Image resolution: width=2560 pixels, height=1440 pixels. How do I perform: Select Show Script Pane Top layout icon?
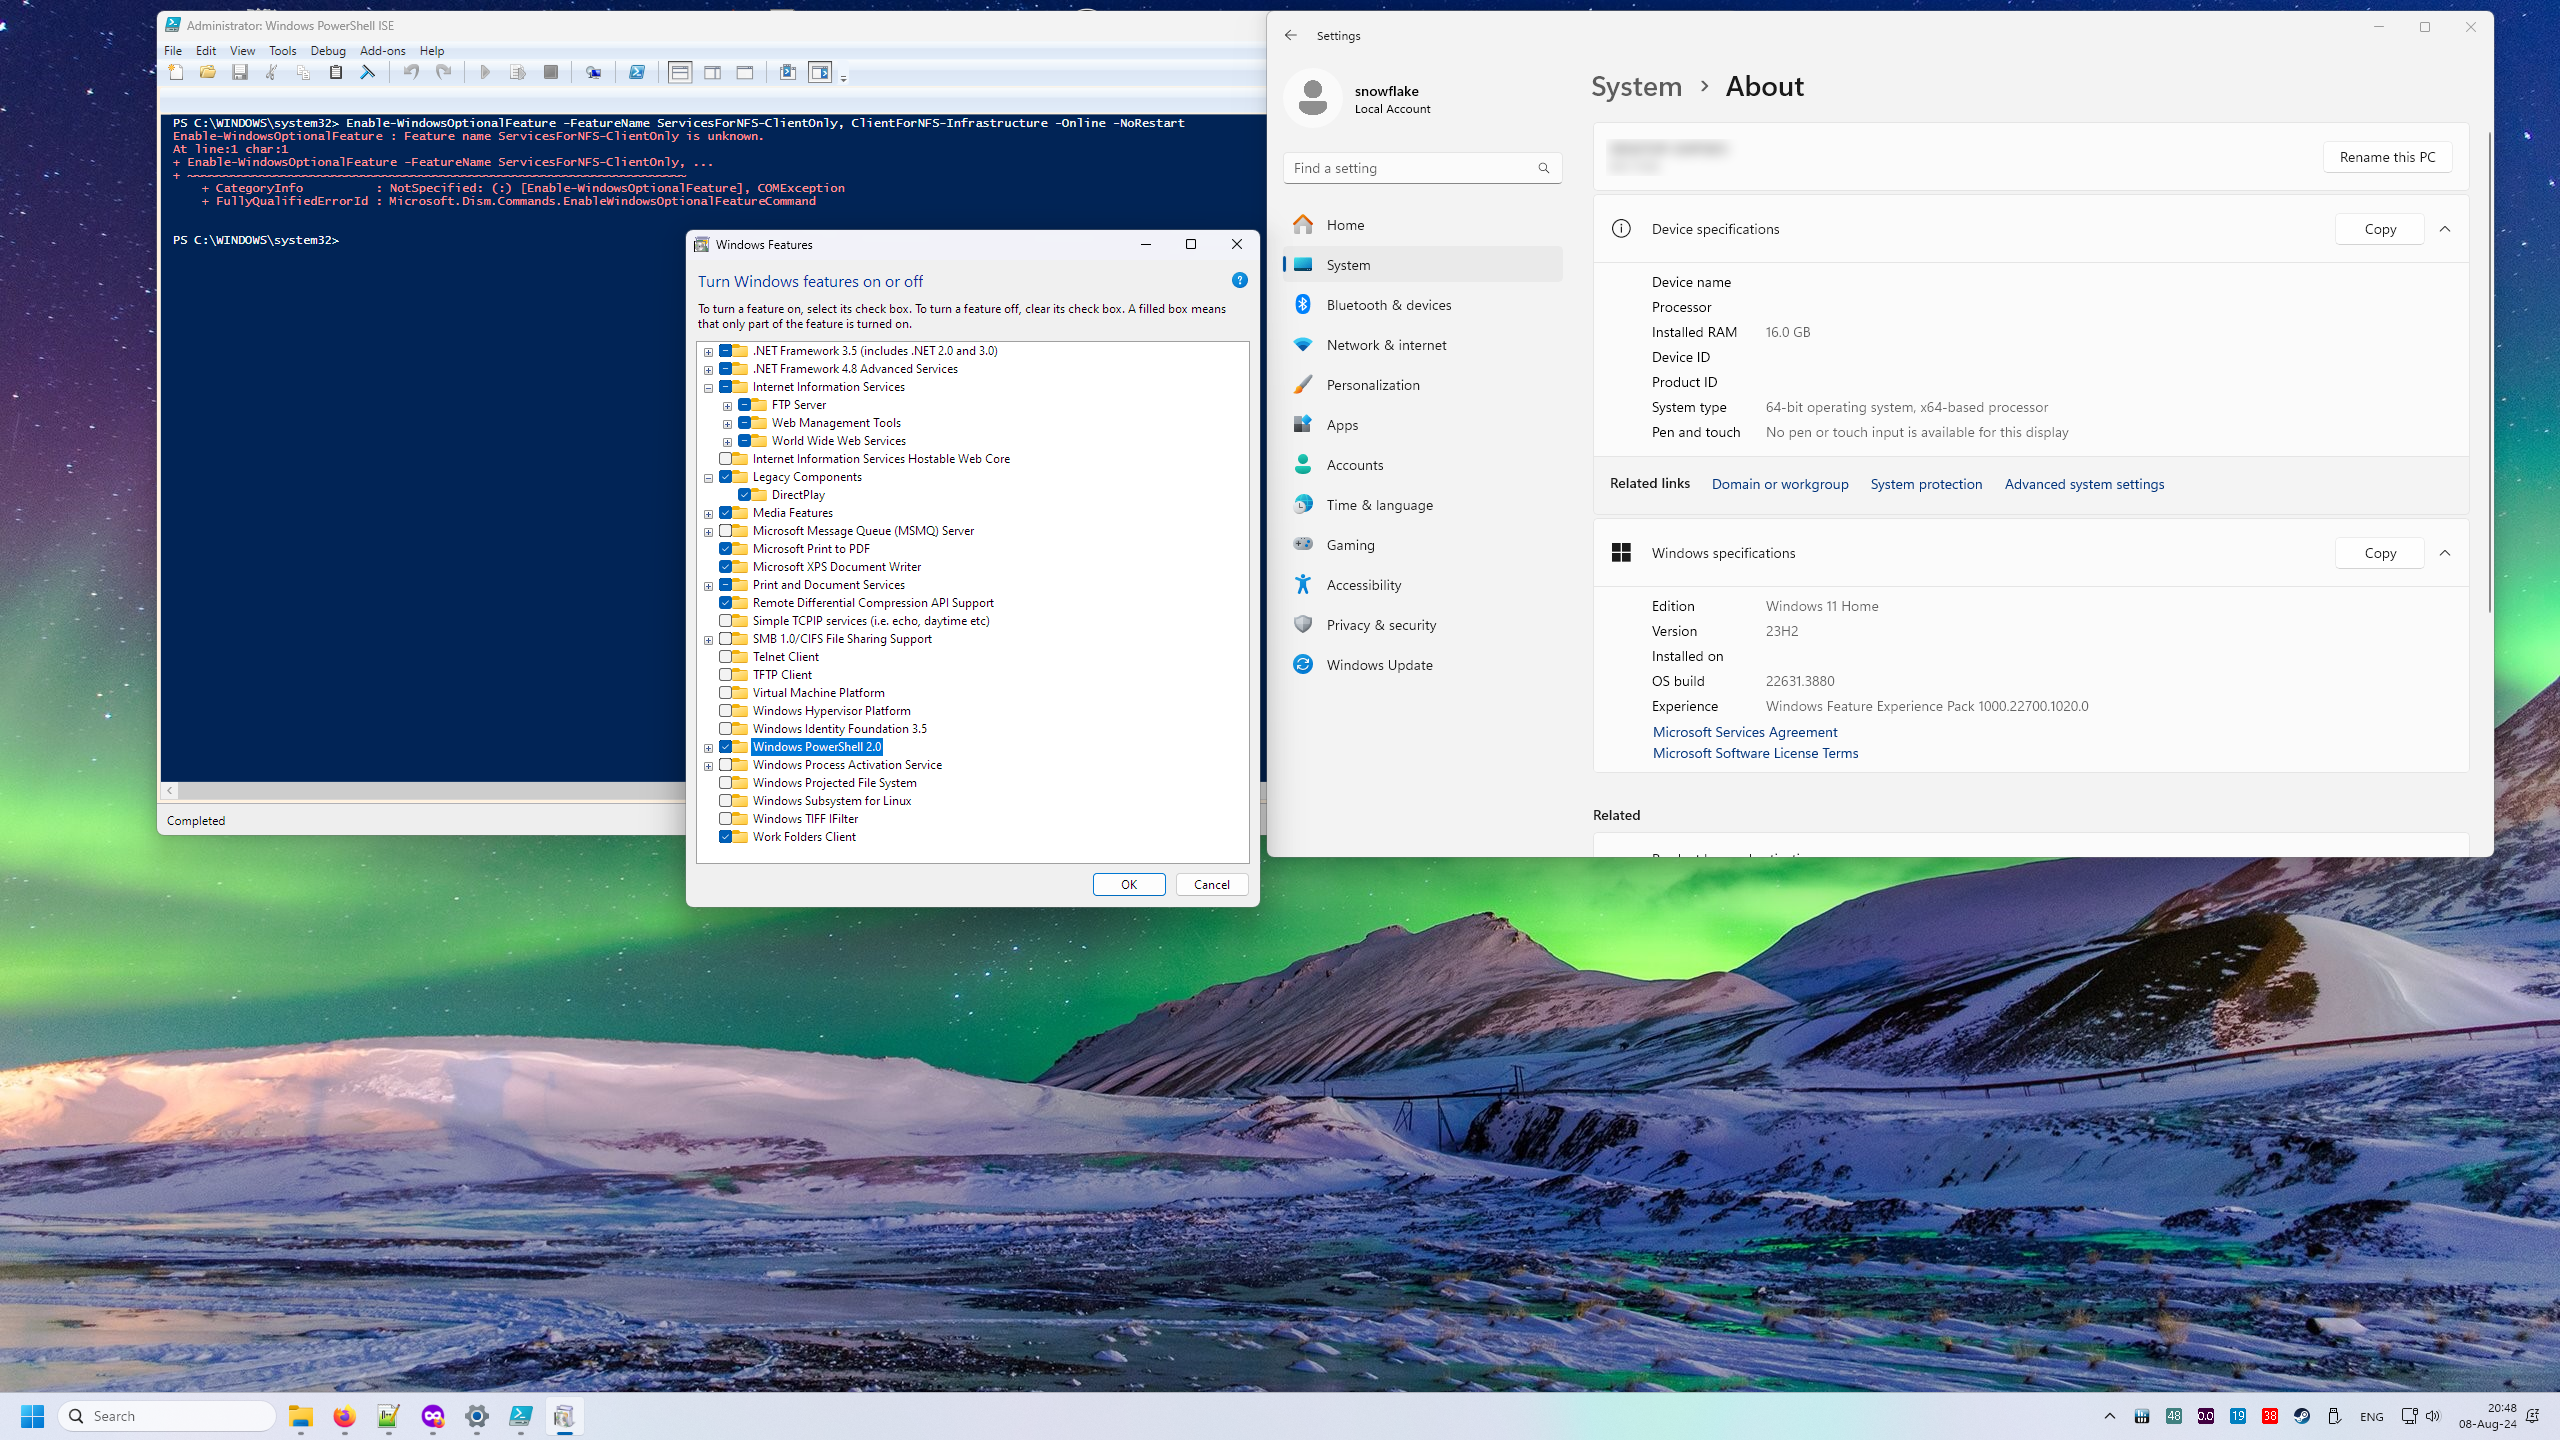pos(680,72)
